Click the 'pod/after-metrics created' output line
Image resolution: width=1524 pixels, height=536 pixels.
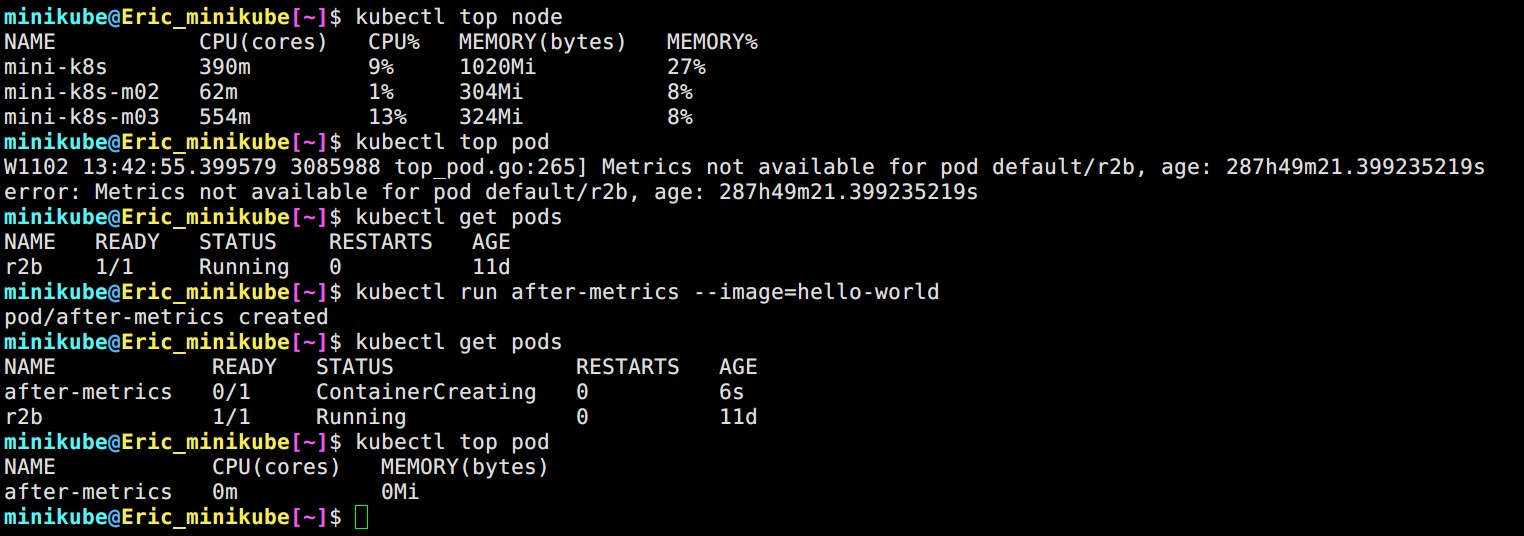(166, 317)
